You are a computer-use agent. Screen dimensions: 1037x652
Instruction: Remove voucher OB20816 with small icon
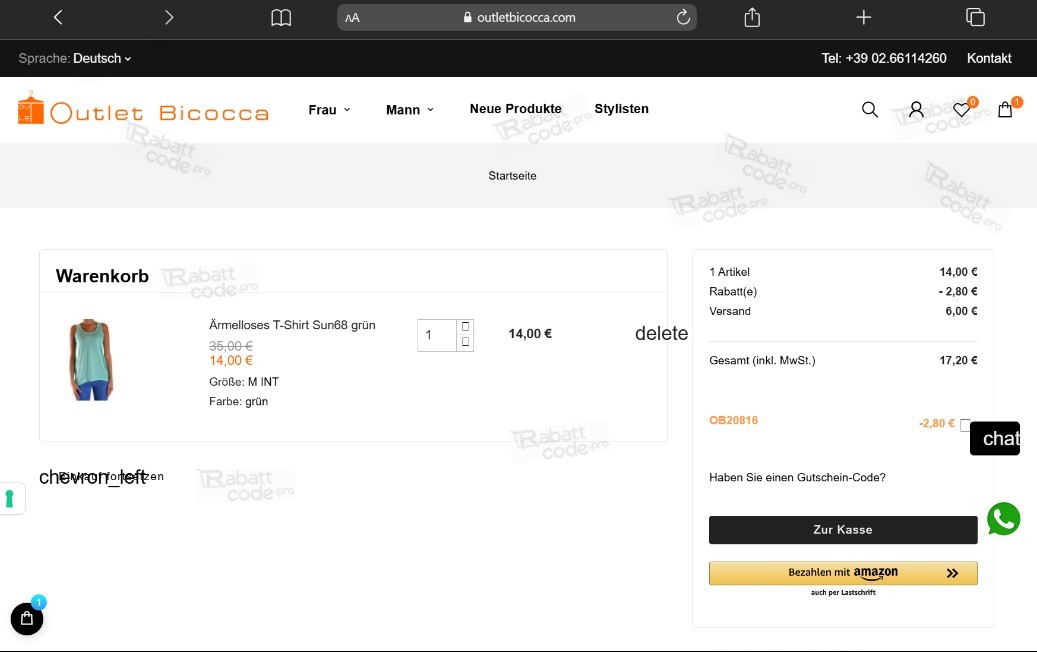(x=965, y=425)
